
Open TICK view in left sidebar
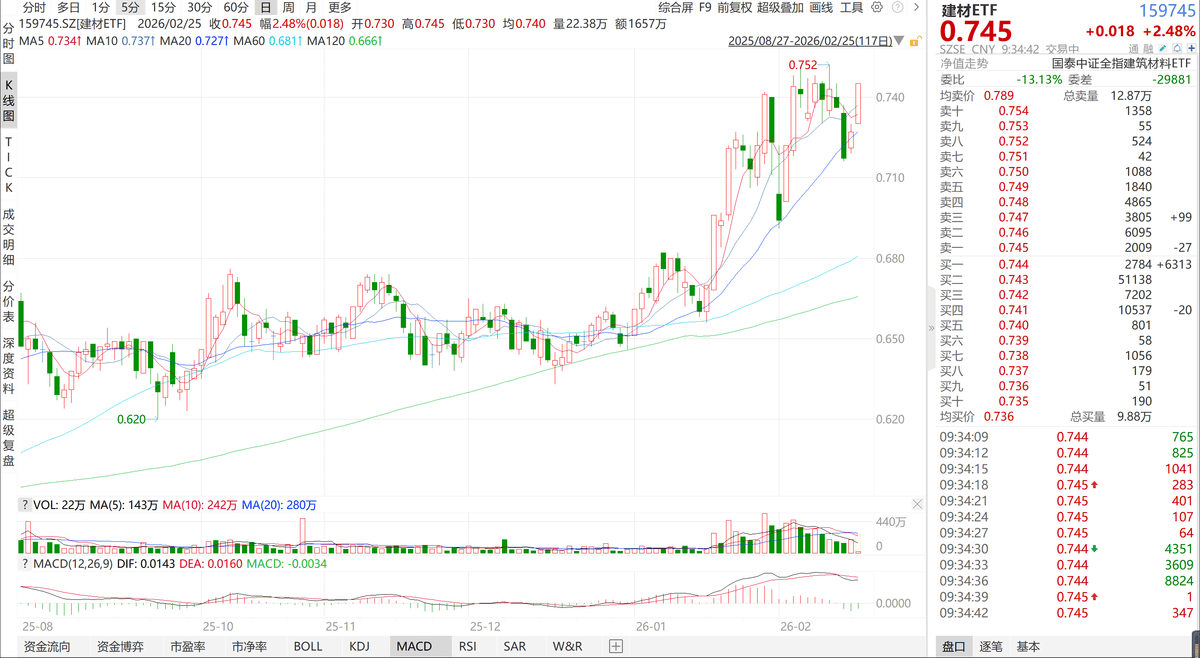9,165
